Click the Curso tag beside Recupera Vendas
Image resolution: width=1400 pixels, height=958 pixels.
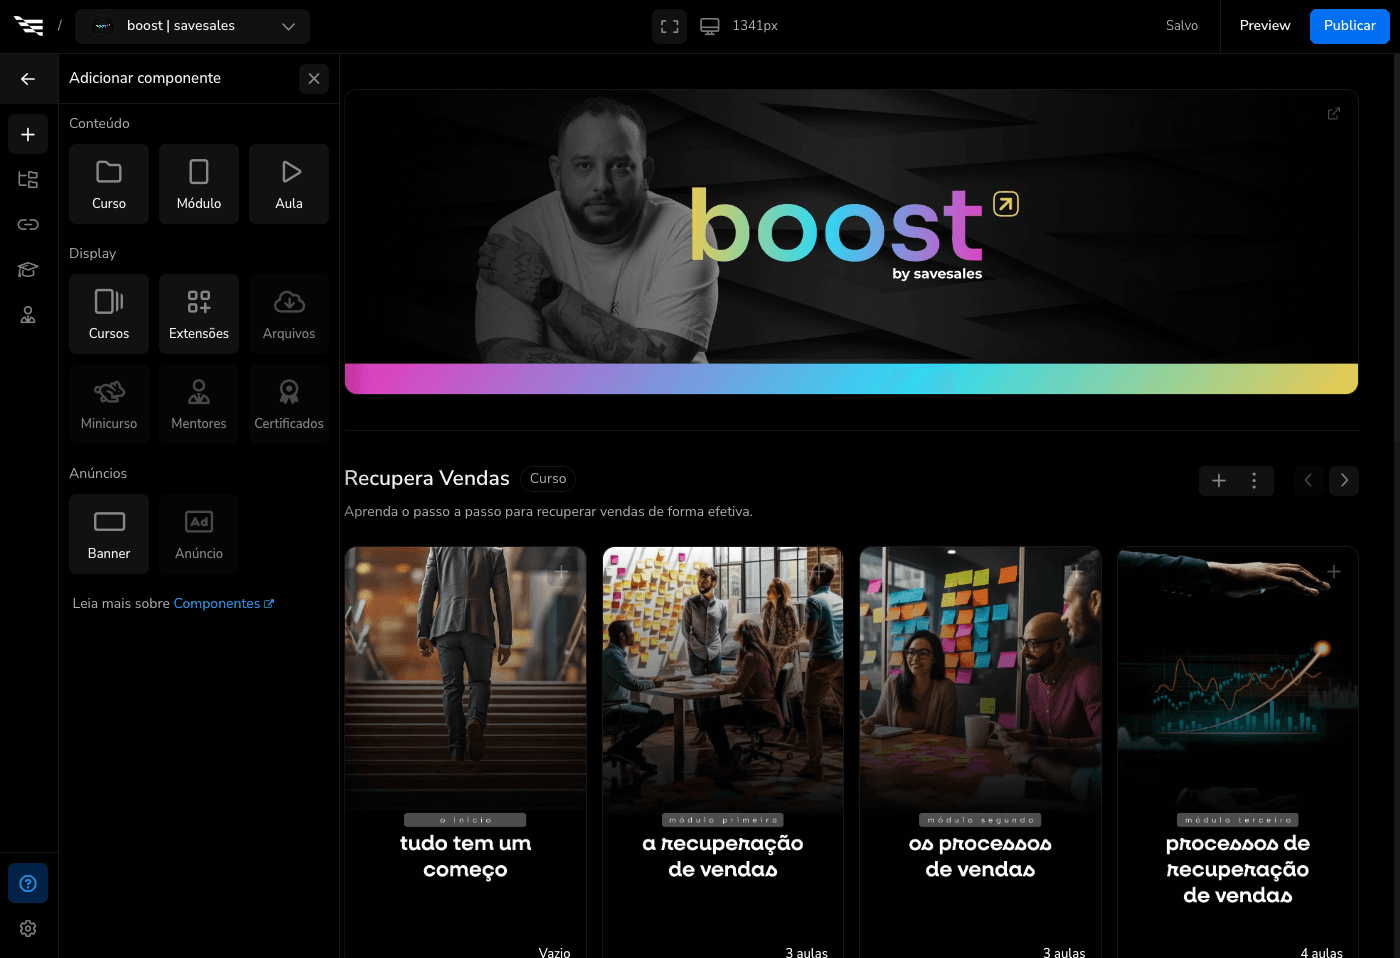coord(548,479)
